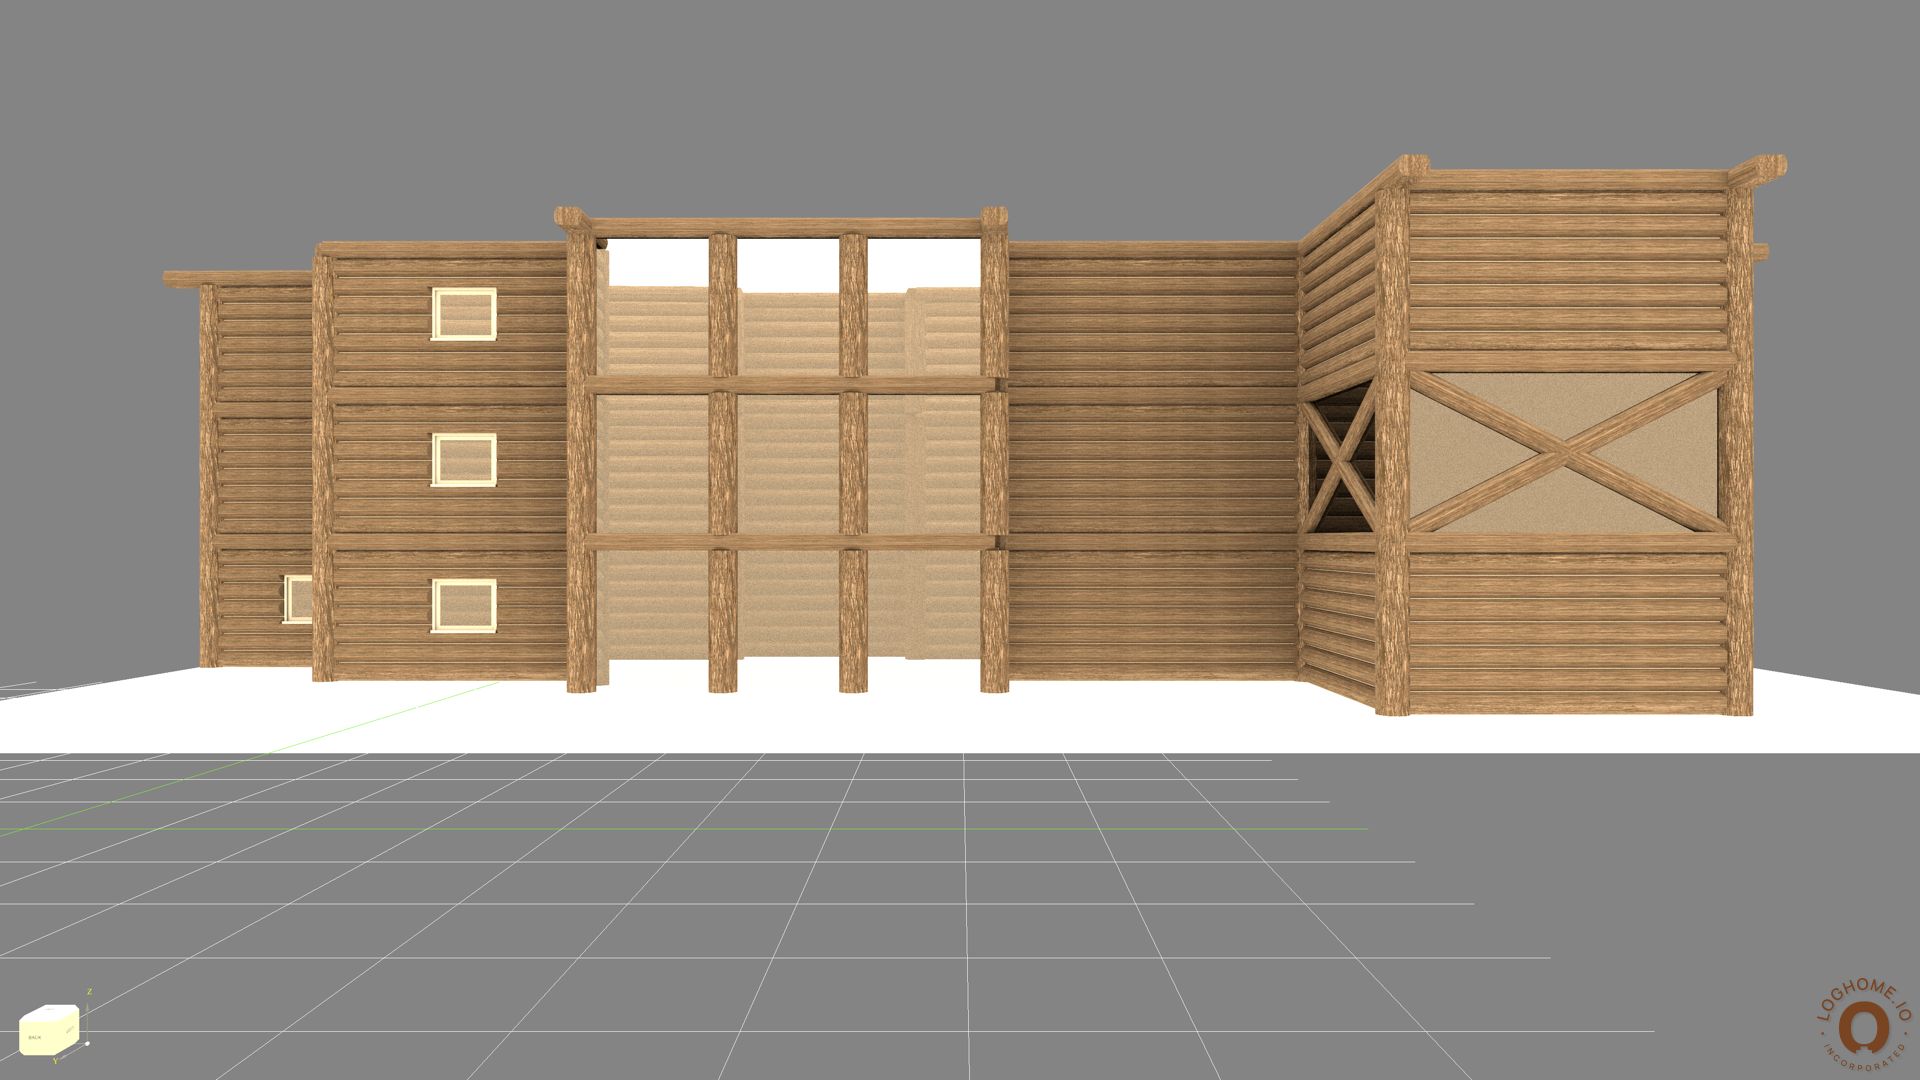
Task: Click the Z axis label near the view cube
Action: (90, 991)
